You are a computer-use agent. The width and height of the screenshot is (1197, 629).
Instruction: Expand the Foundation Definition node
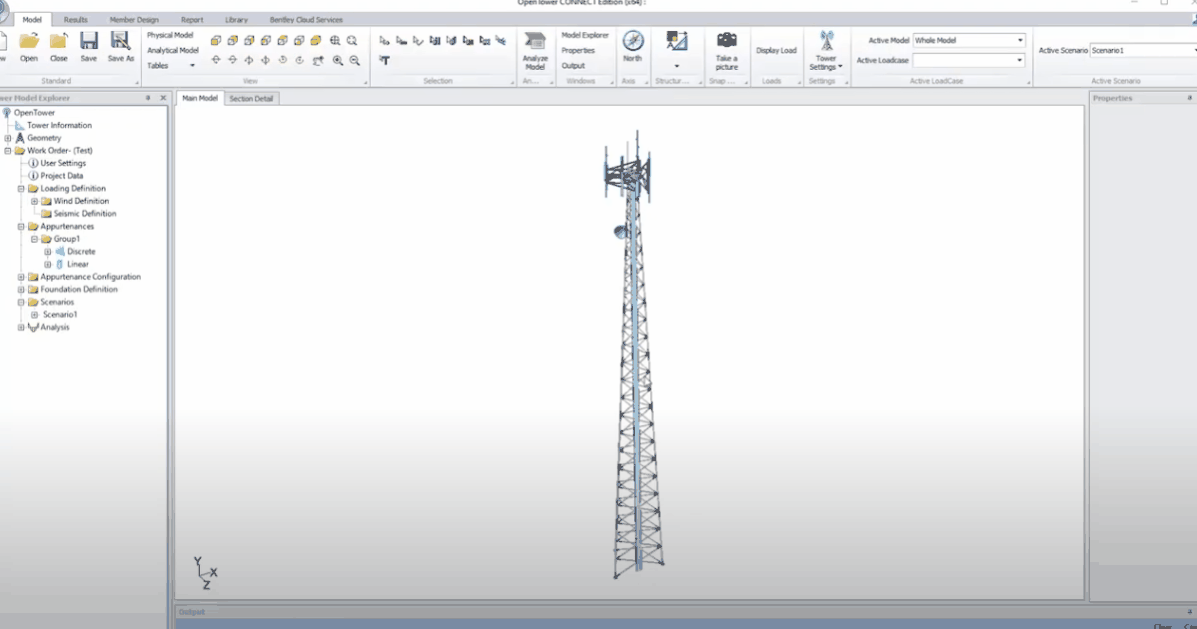tap(21, 289)
